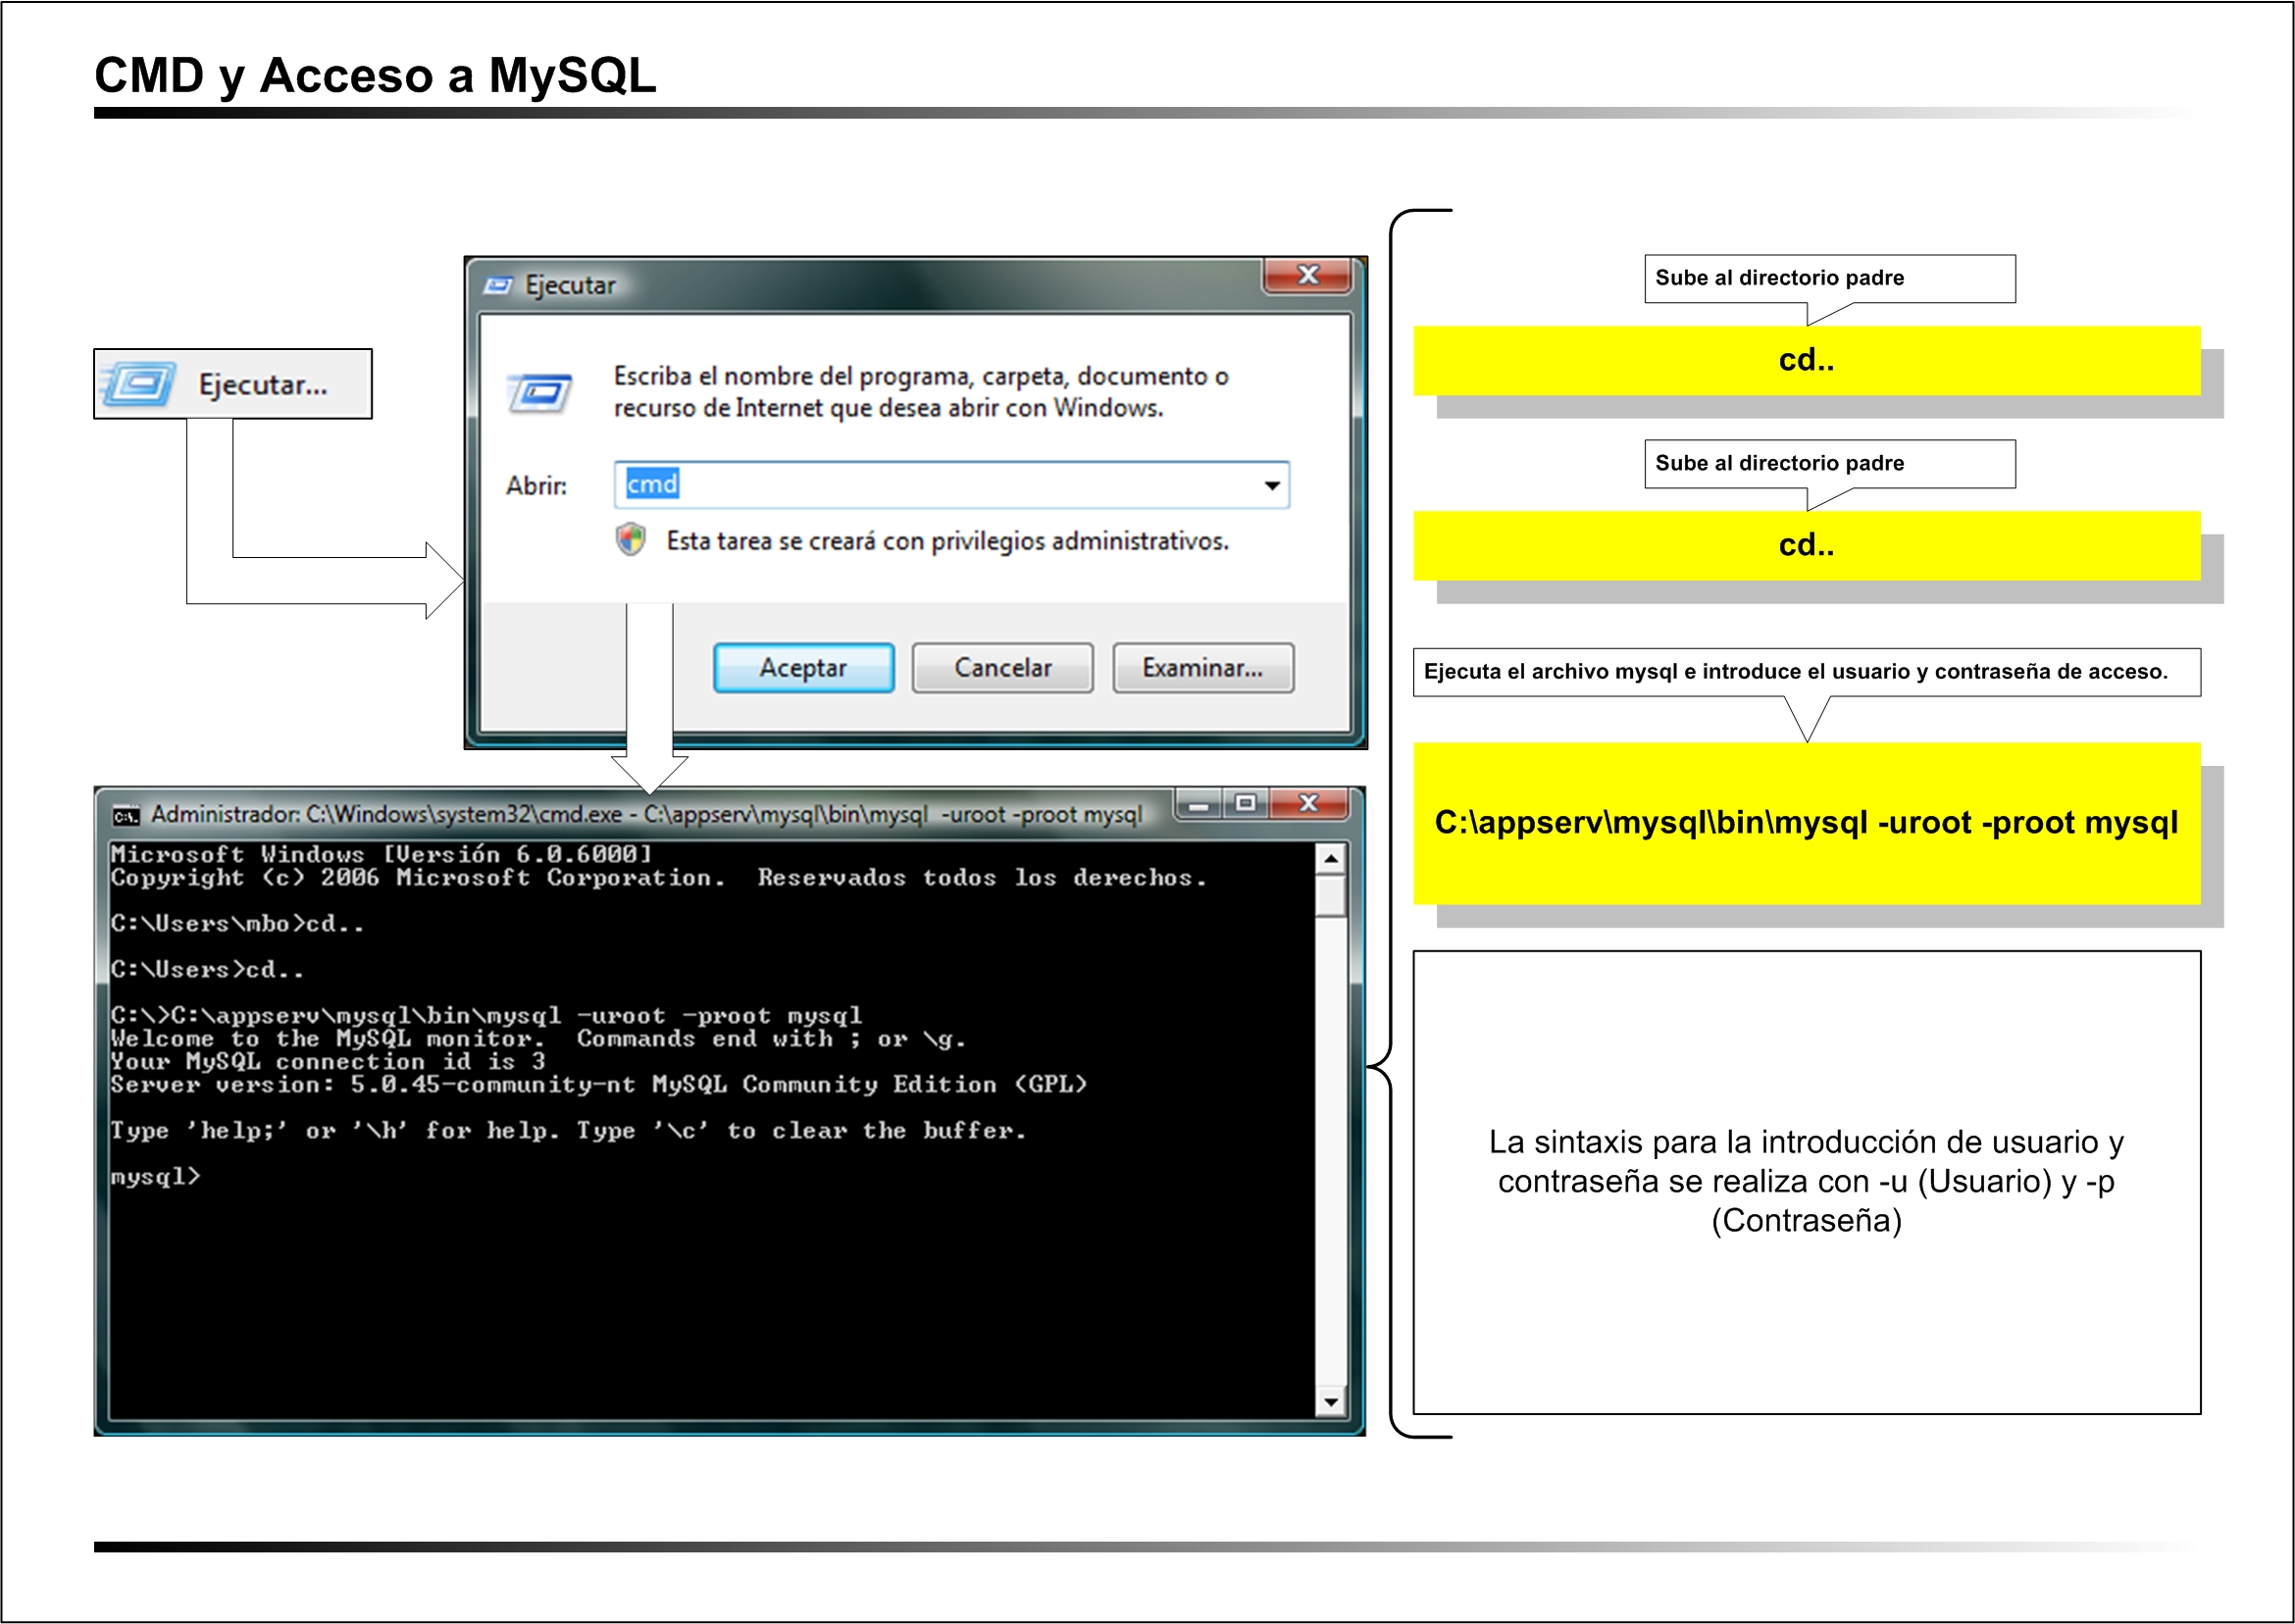Viewport: 2295px width, 1624px height.
Task: Click the large Run icon inside dialog
Action: coord(540,392)
